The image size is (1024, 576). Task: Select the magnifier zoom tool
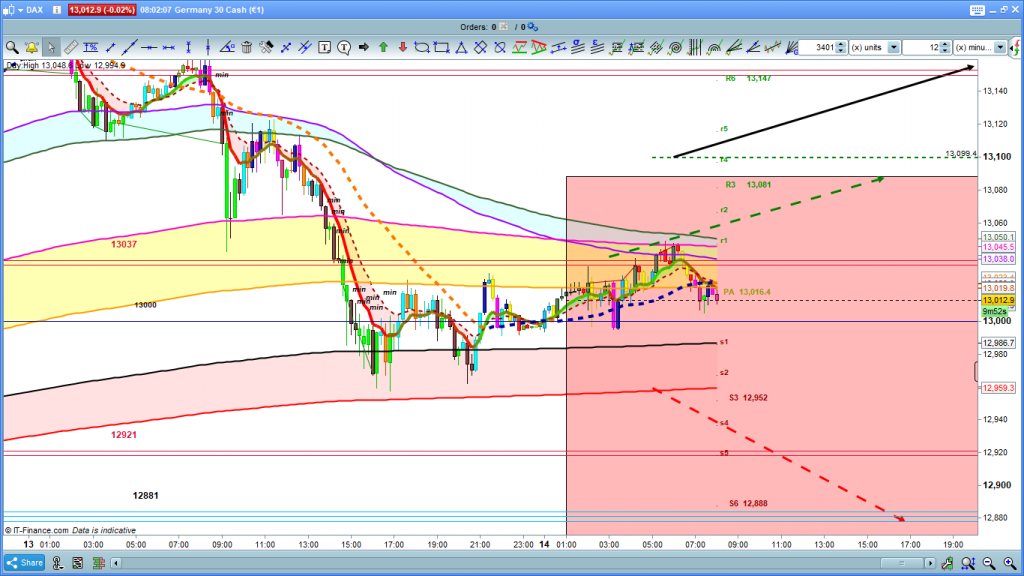[12, 47]
